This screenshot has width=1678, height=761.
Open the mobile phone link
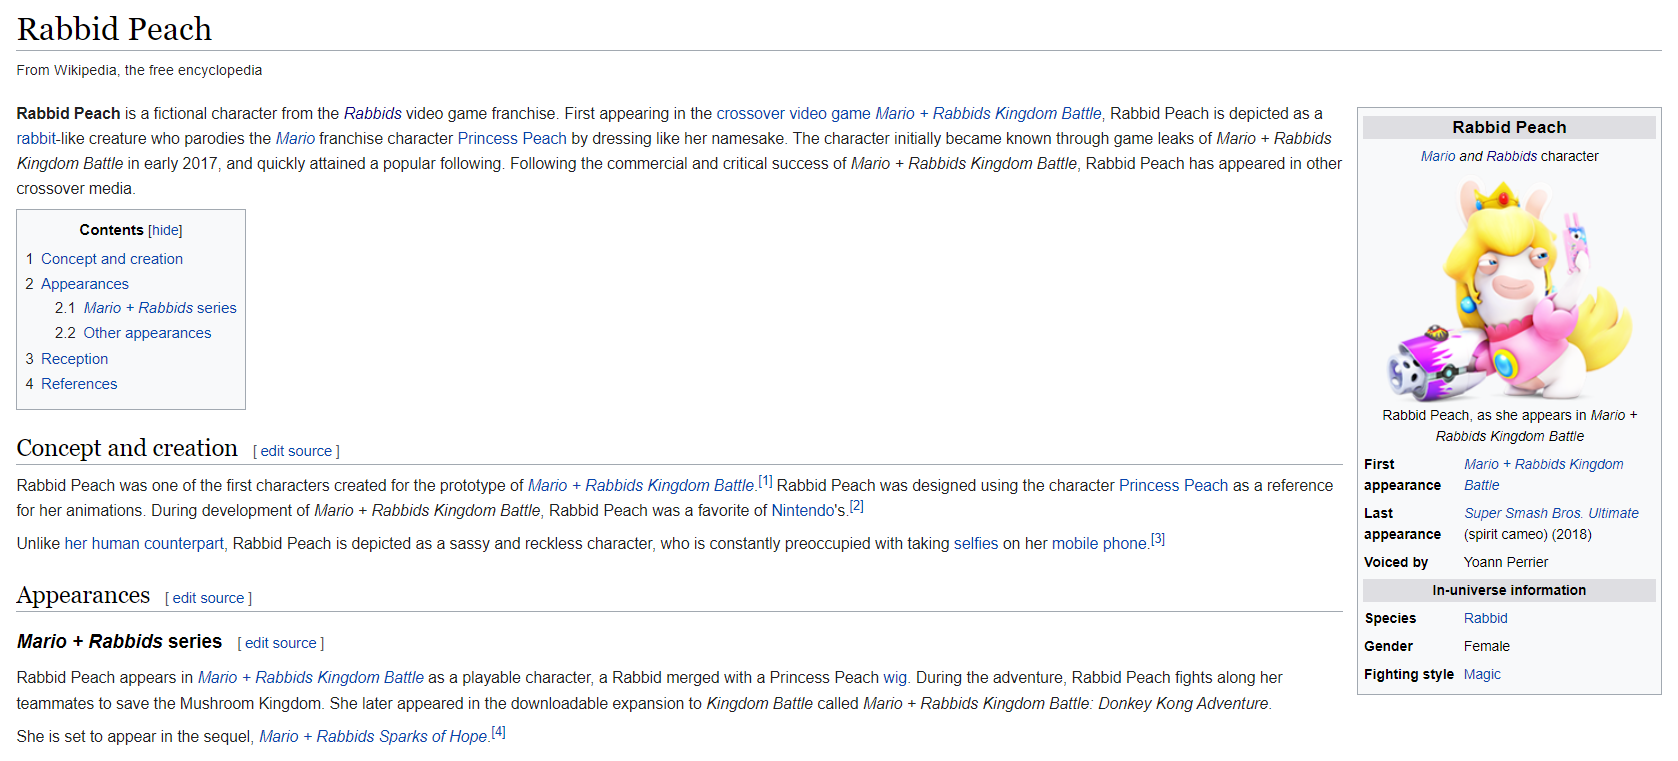click(1099, 543)
